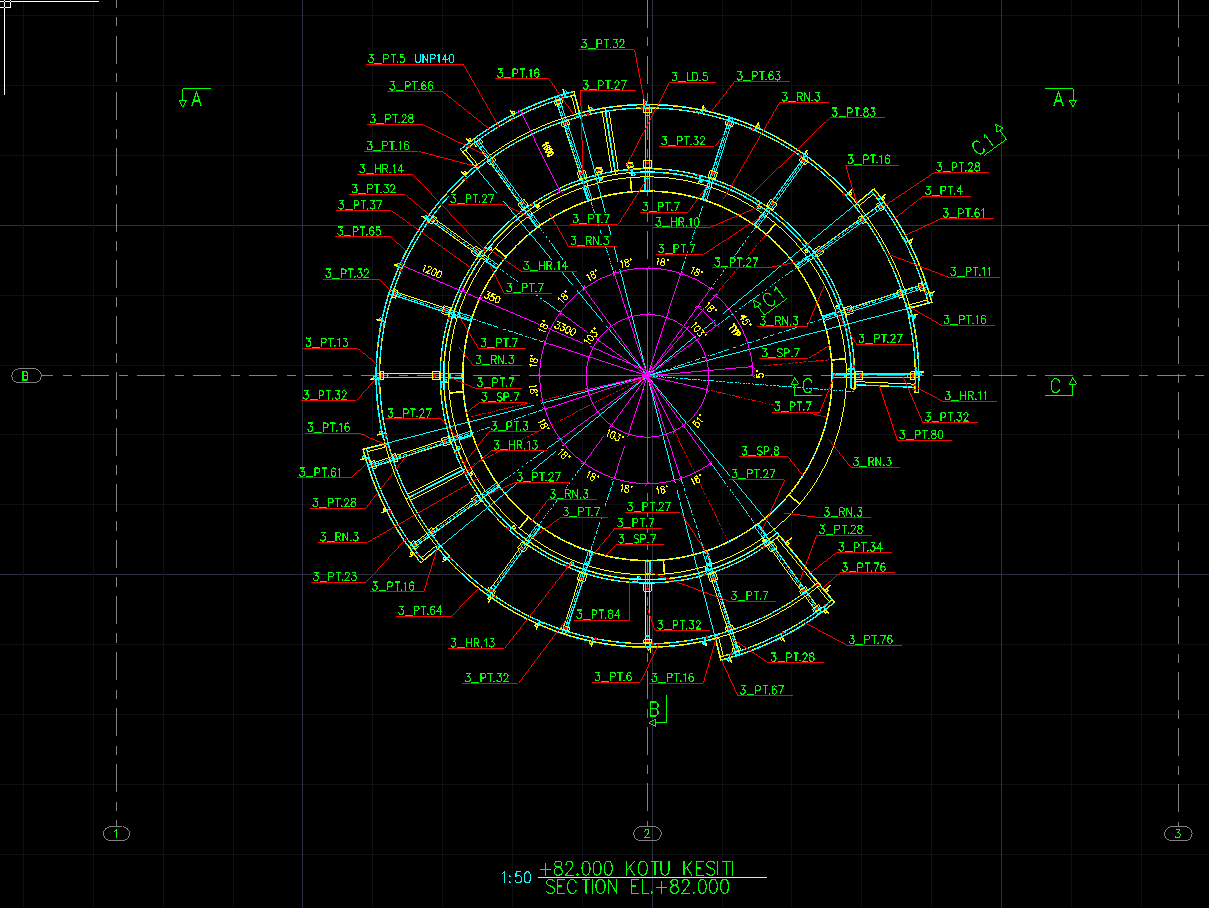Image resolution: width=1209 pixels, height=908 pixels.
Task: Click grid axis bubble 1
Action: (117, 833)
